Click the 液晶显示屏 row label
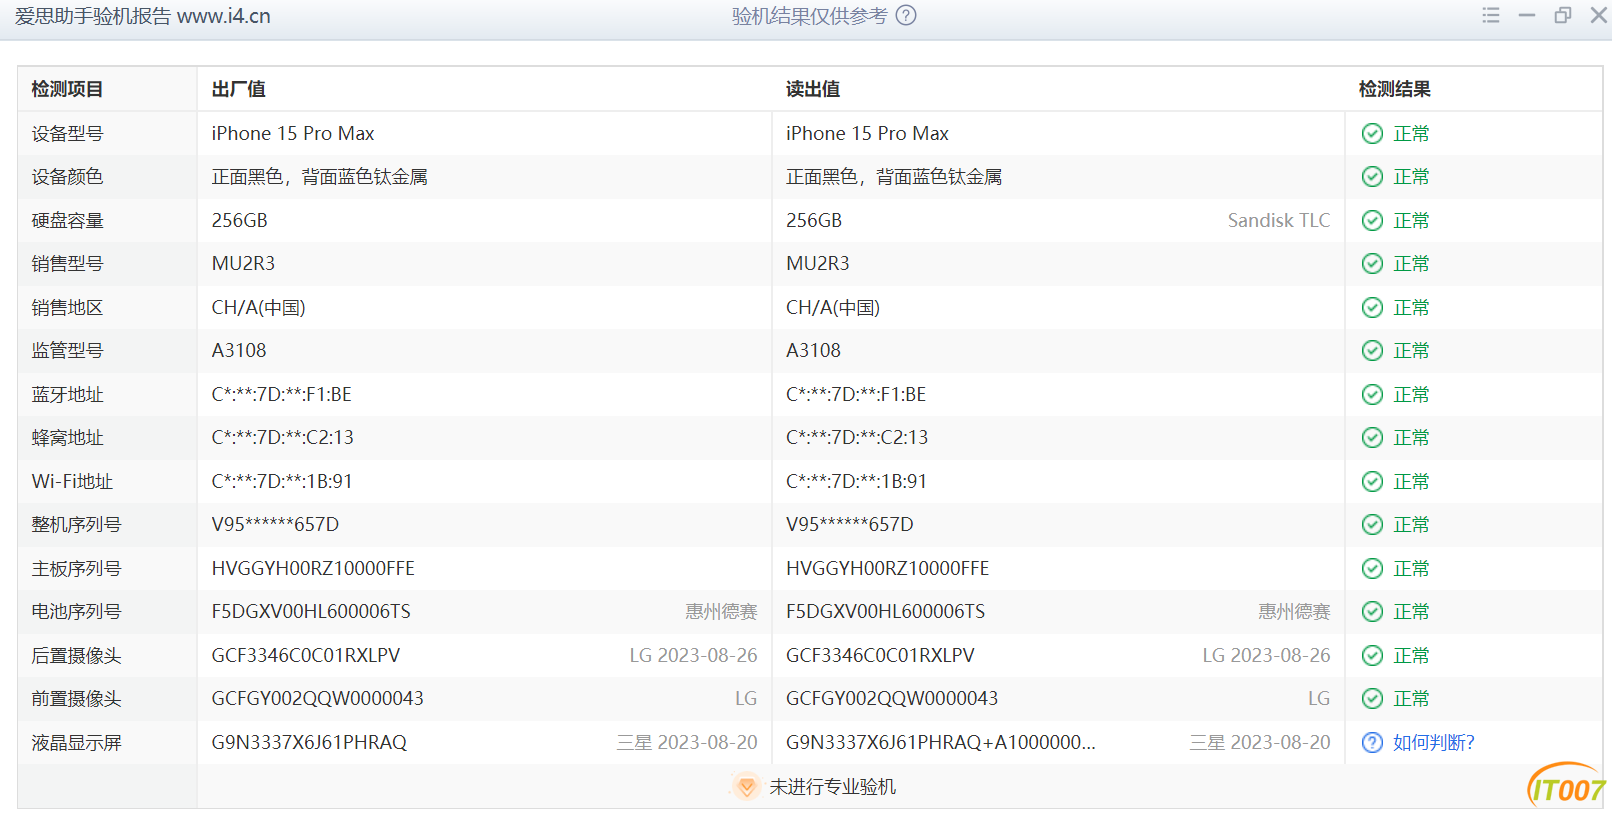The height and width of the screenshot is (813, 1612). coord(76,743)
